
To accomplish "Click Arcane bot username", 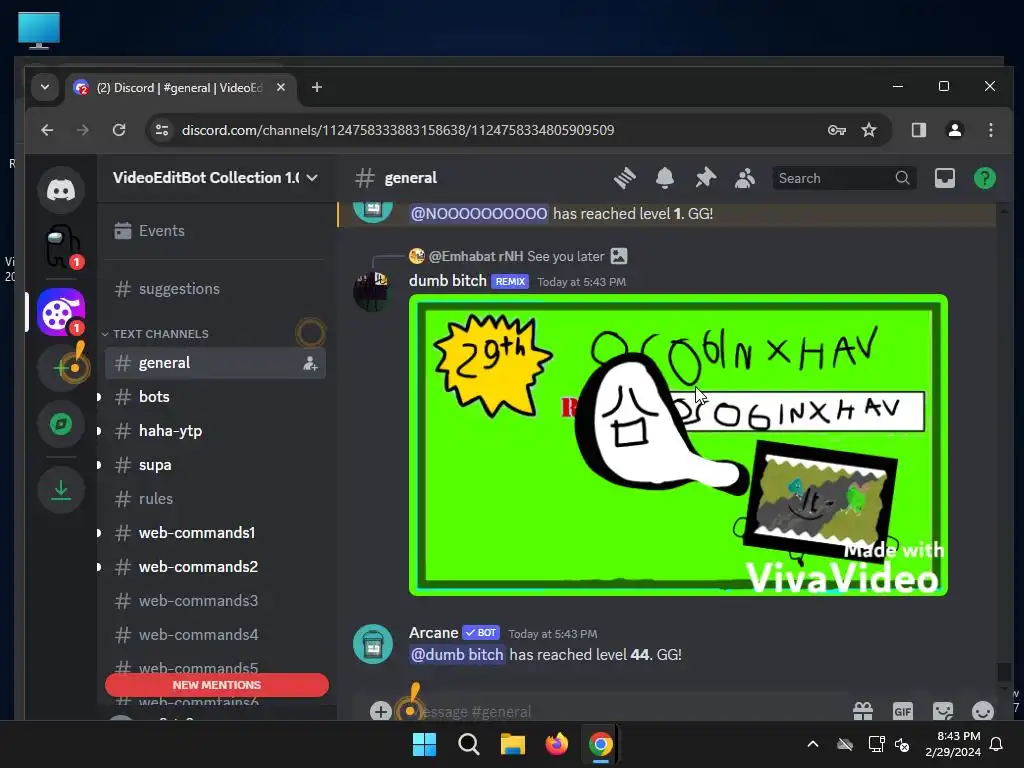I will click(x=433, y=633).
